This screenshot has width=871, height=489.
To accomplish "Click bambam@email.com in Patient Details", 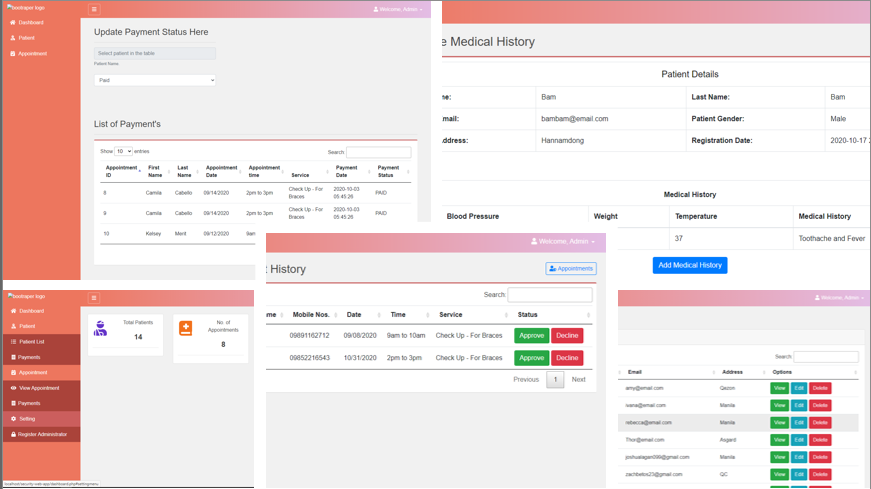I will pyautogui.click(x=574, y=119).
